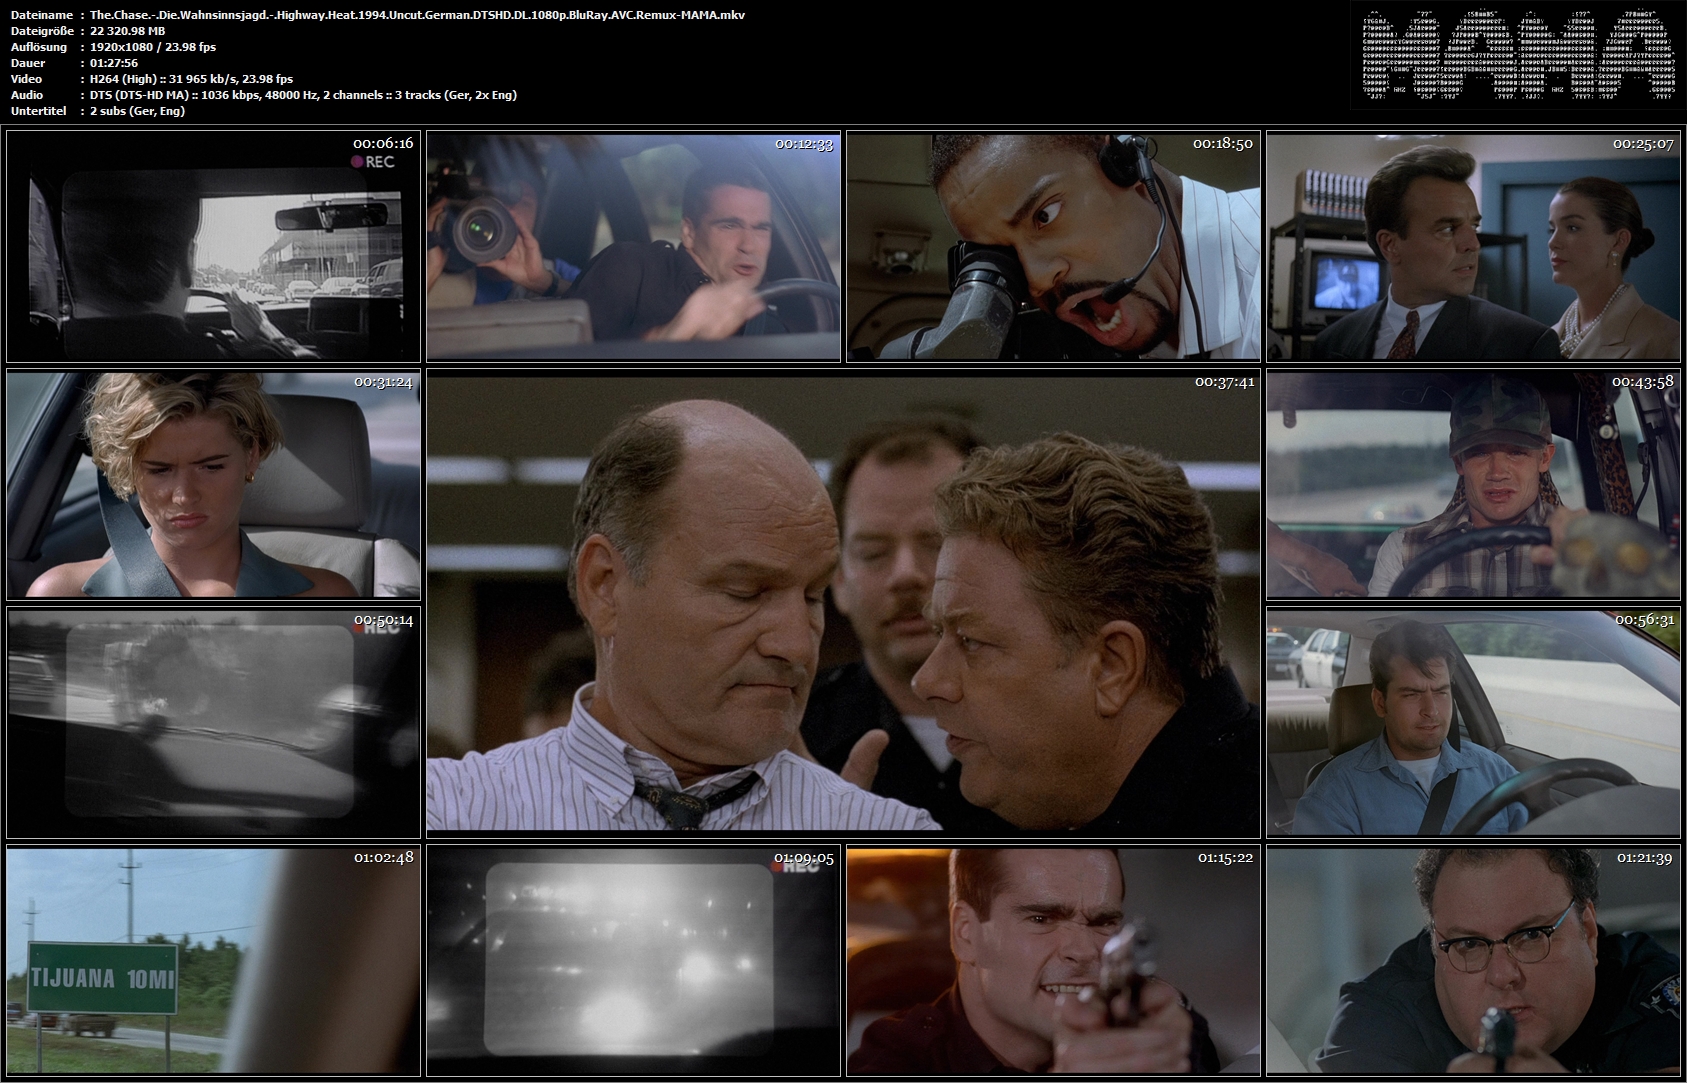Open the Tijuana road sign thumbnail at 01:02:48
Image resolution: width=1687 pixels, height=1083 pixels.
click(x=213, y=960)
